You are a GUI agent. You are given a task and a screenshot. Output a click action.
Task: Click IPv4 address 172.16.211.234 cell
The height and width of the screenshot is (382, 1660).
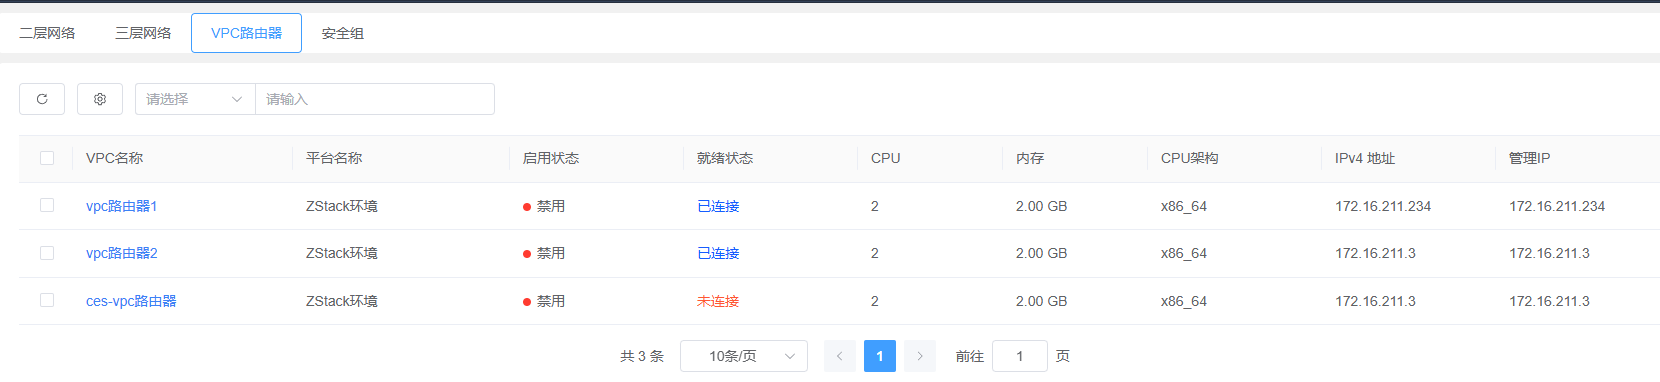pyautogui.click(x=1383, y=206)
